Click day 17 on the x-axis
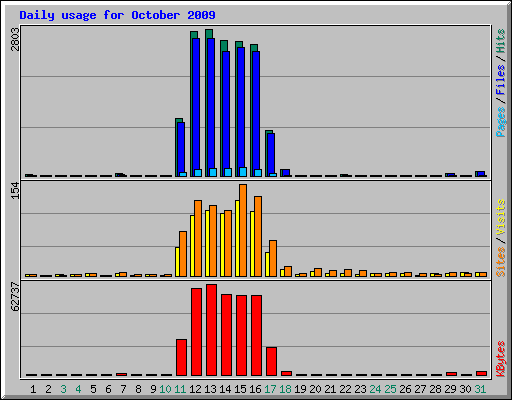 (x=270, y=389)
